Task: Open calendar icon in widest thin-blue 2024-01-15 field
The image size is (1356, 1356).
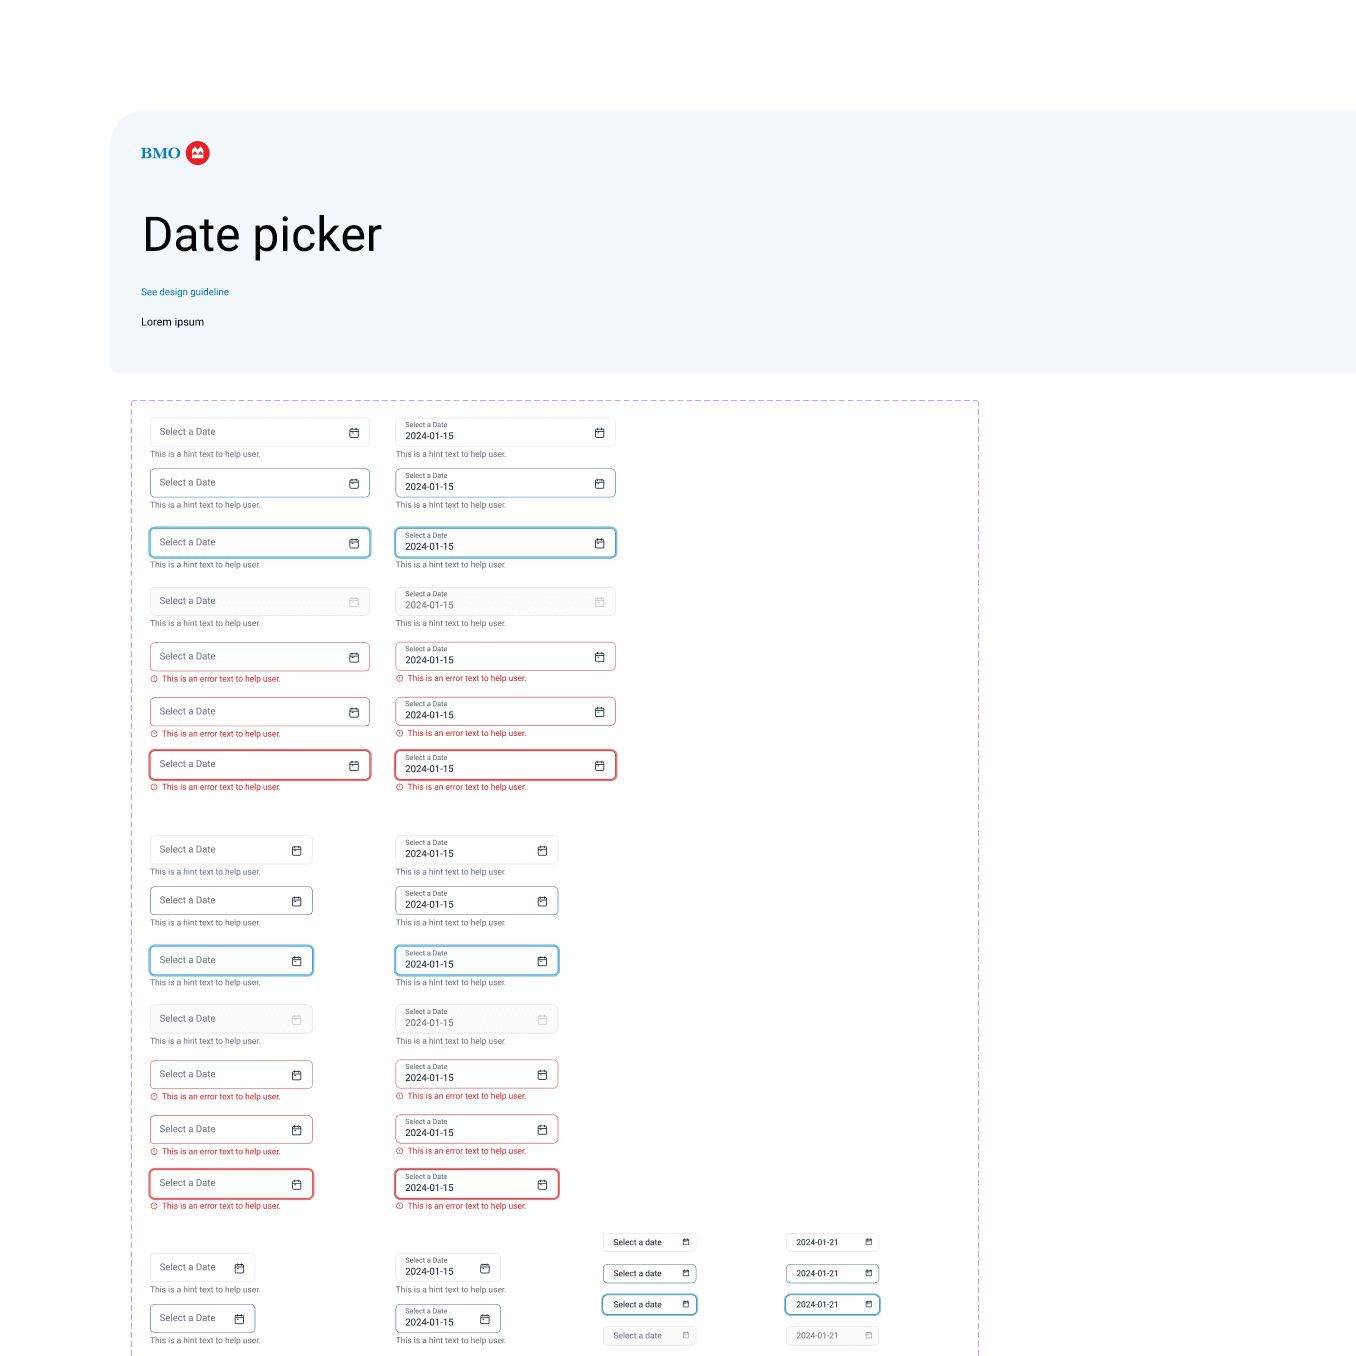Action: [600, 483]
